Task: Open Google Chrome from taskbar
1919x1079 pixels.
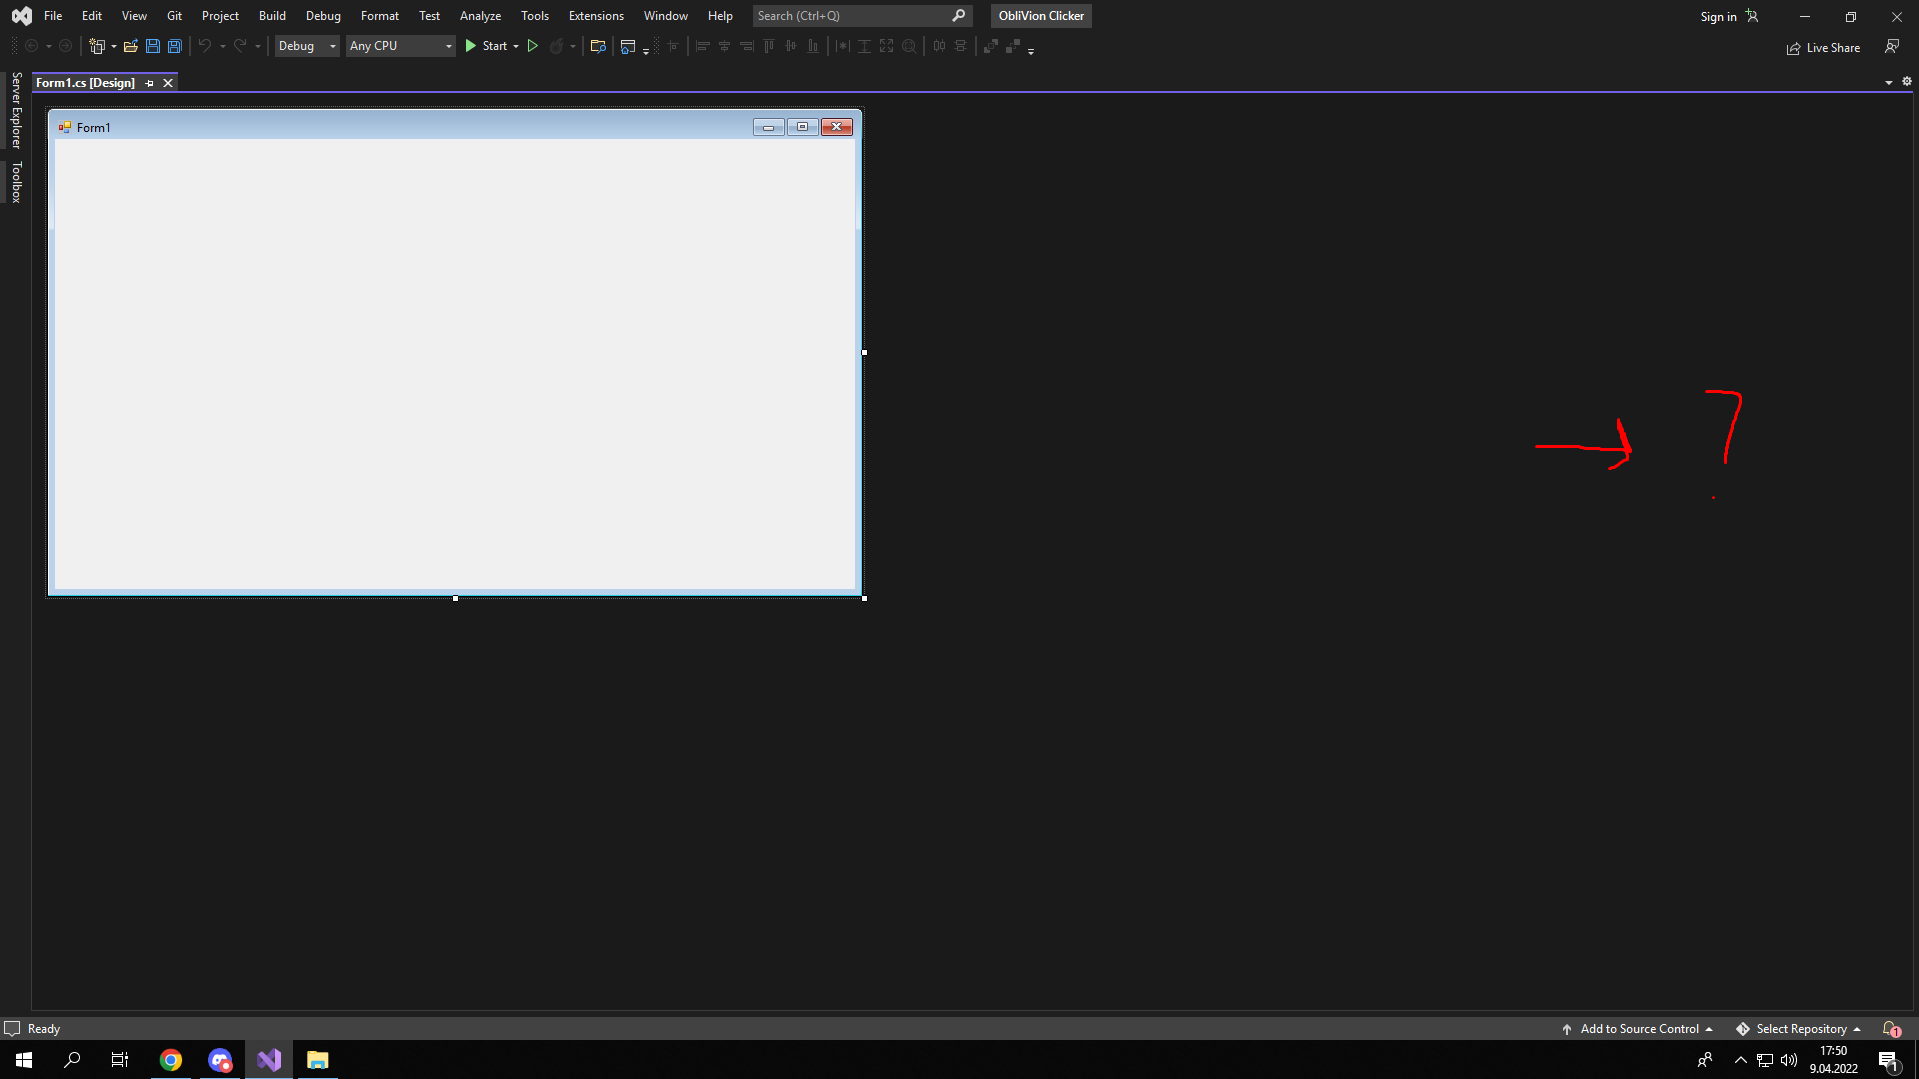Action: 171,1060
